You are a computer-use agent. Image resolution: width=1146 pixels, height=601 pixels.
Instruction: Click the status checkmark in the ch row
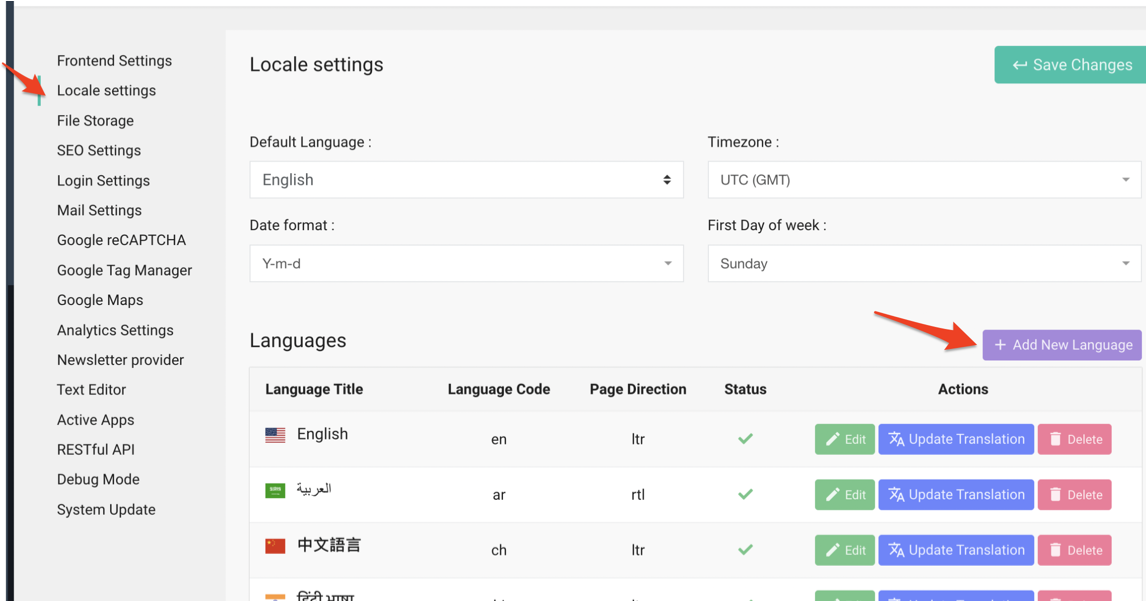[x=745, y=550]
